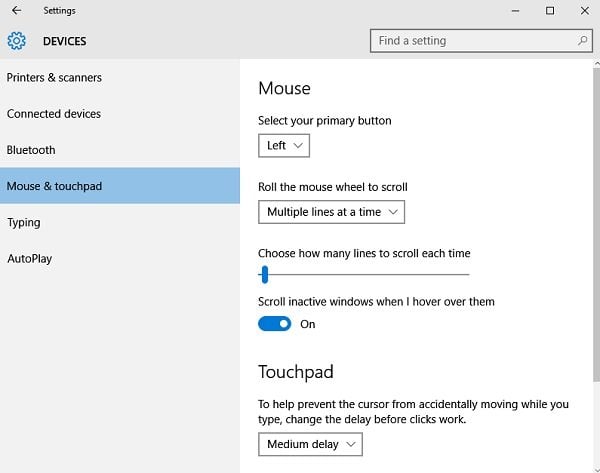Click the Devices gear icon

click(16, 41)
